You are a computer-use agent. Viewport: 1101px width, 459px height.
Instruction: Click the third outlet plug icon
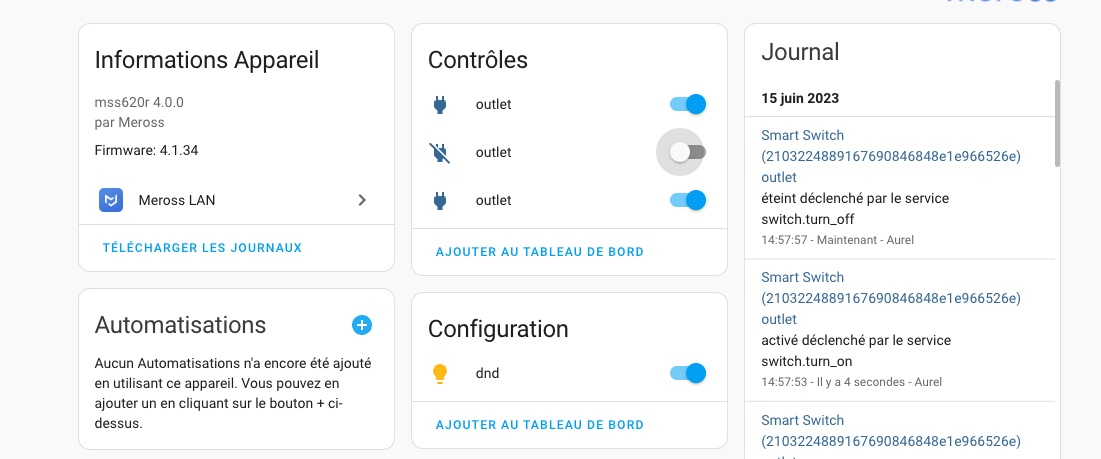440,200
